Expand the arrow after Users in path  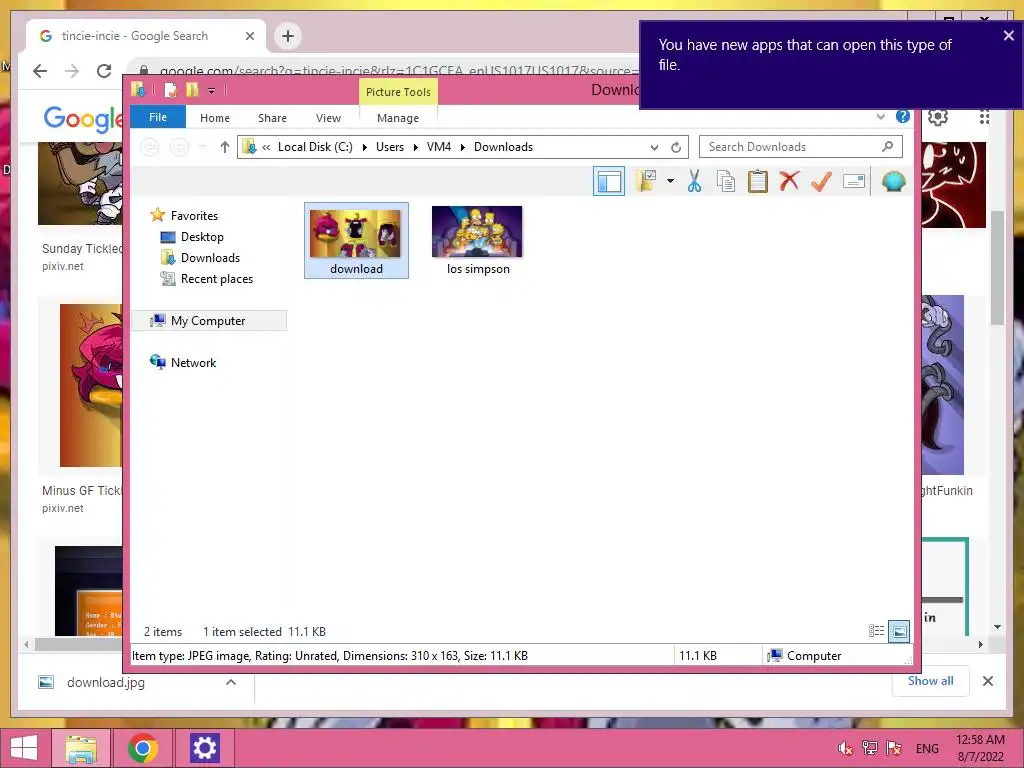[x=415, y=147]
